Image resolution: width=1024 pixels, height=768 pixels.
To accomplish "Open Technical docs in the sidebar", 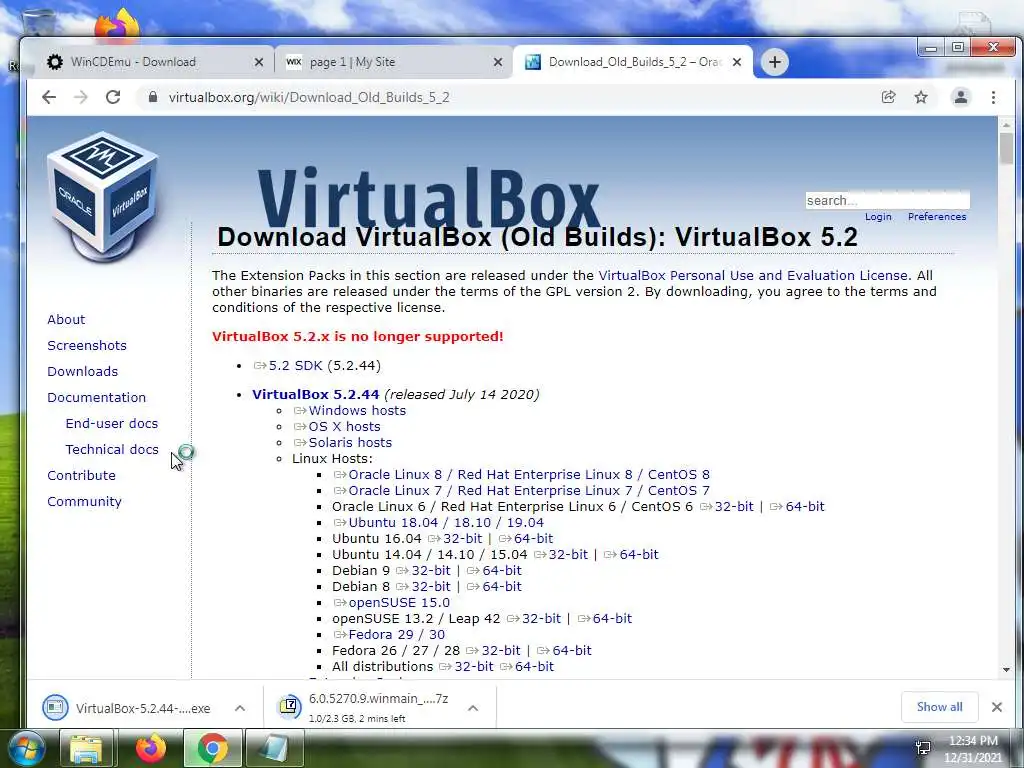I will 112,450.
